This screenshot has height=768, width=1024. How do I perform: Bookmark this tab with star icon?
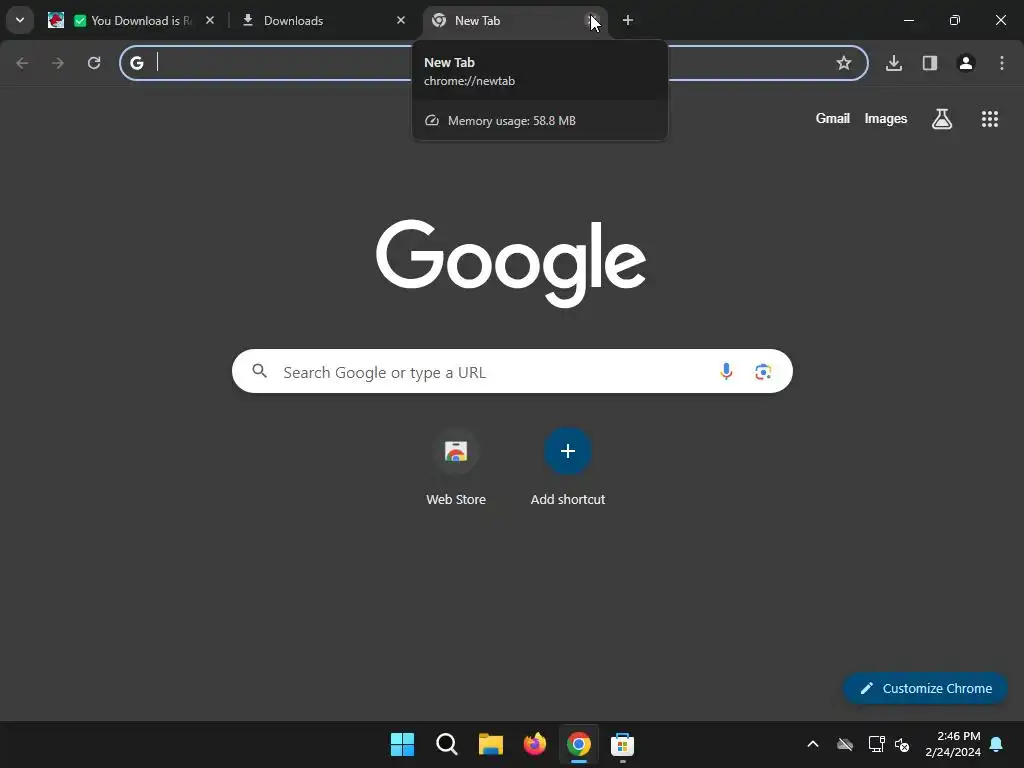click(x=844, y=63)
